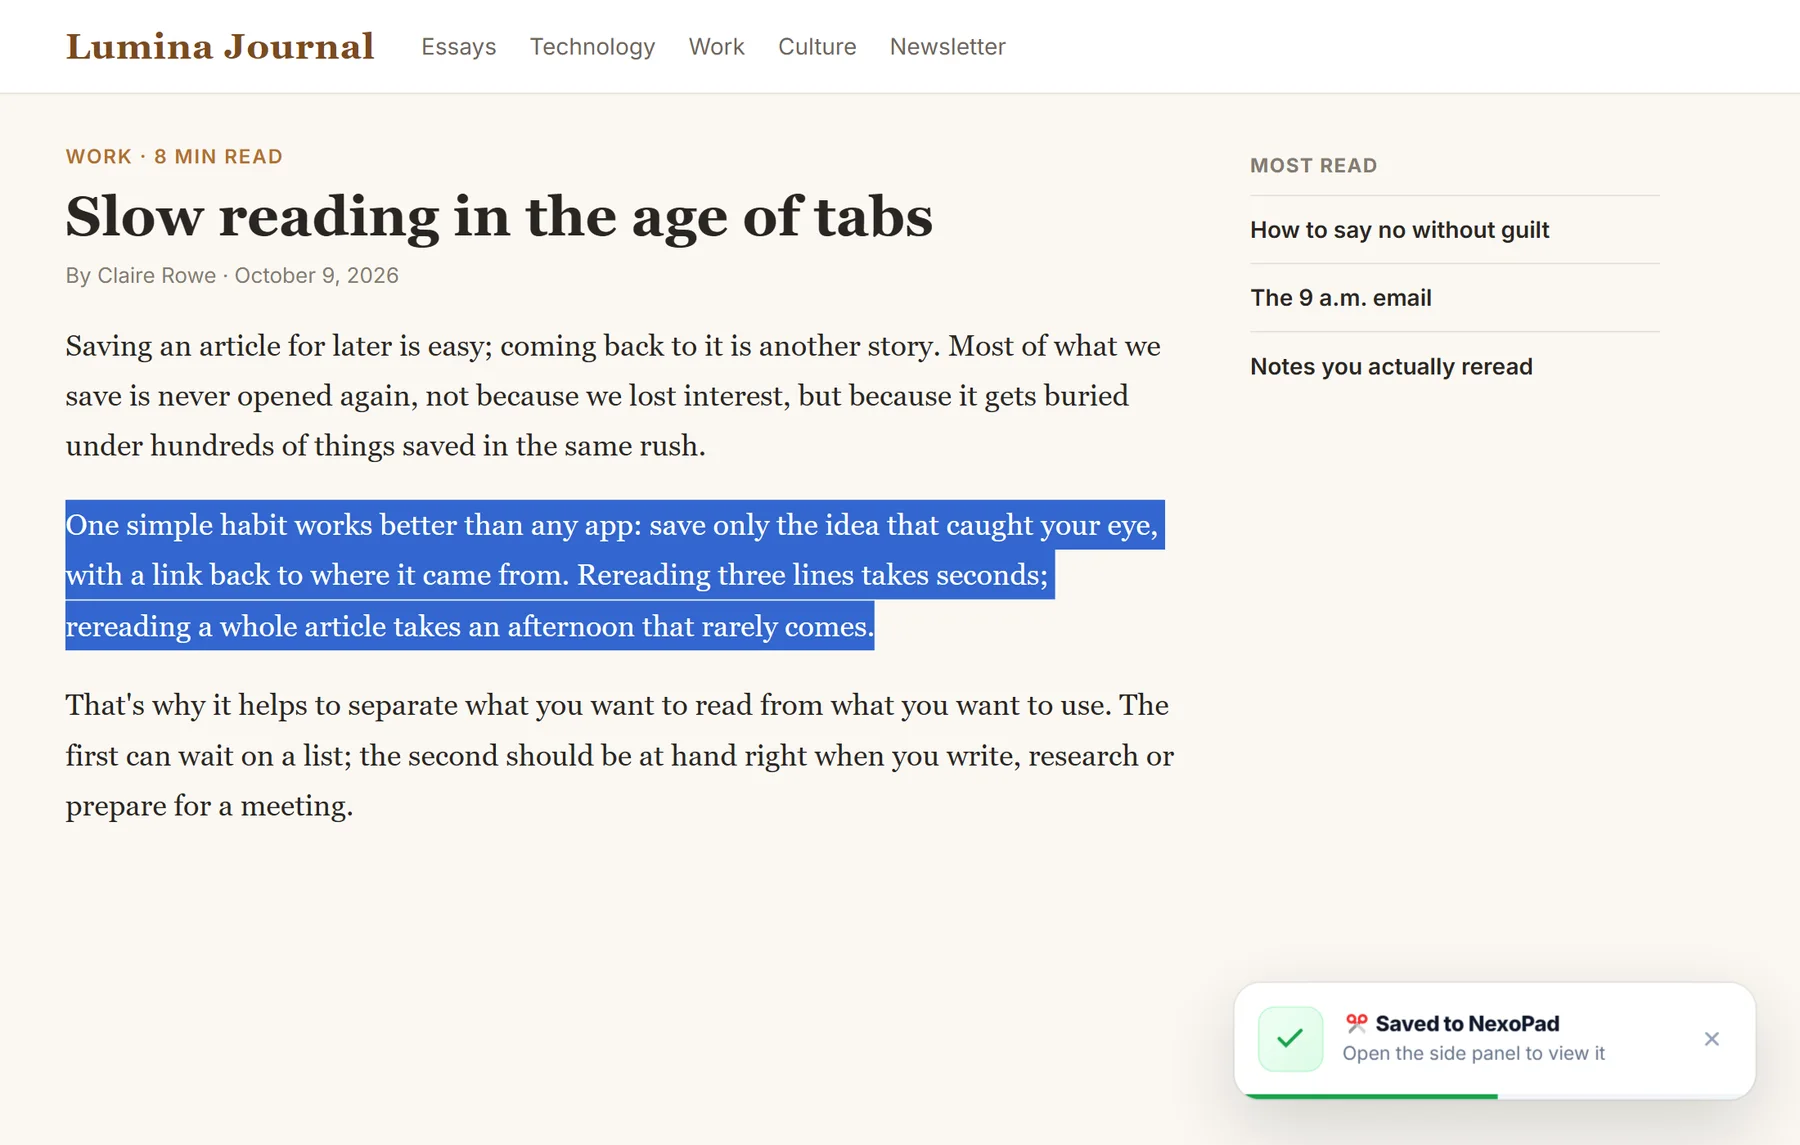Click the byline 'By Claire Rowe'
Screen dimensions: 1800x1145
tap(141, 276)
